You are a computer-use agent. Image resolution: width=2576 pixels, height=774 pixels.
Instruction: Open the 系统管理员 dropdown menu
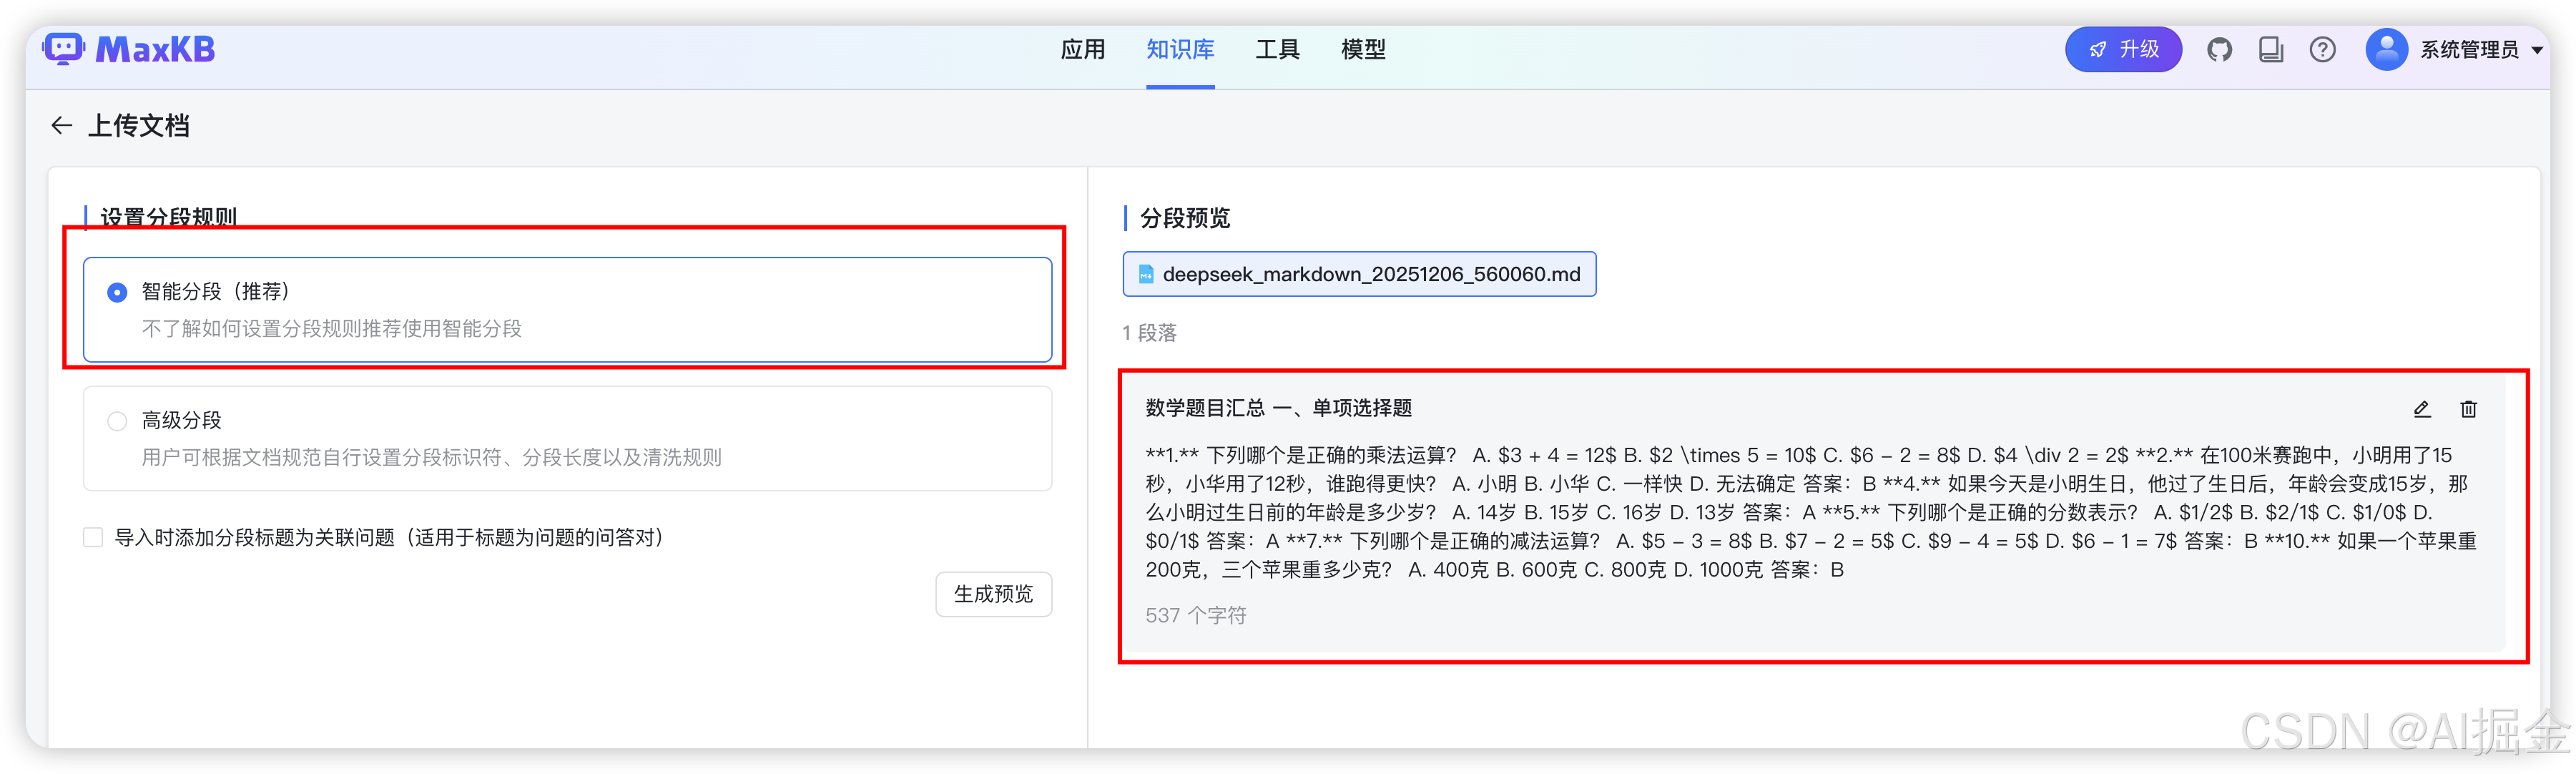pyautogui.click(x=2478, y=48)
